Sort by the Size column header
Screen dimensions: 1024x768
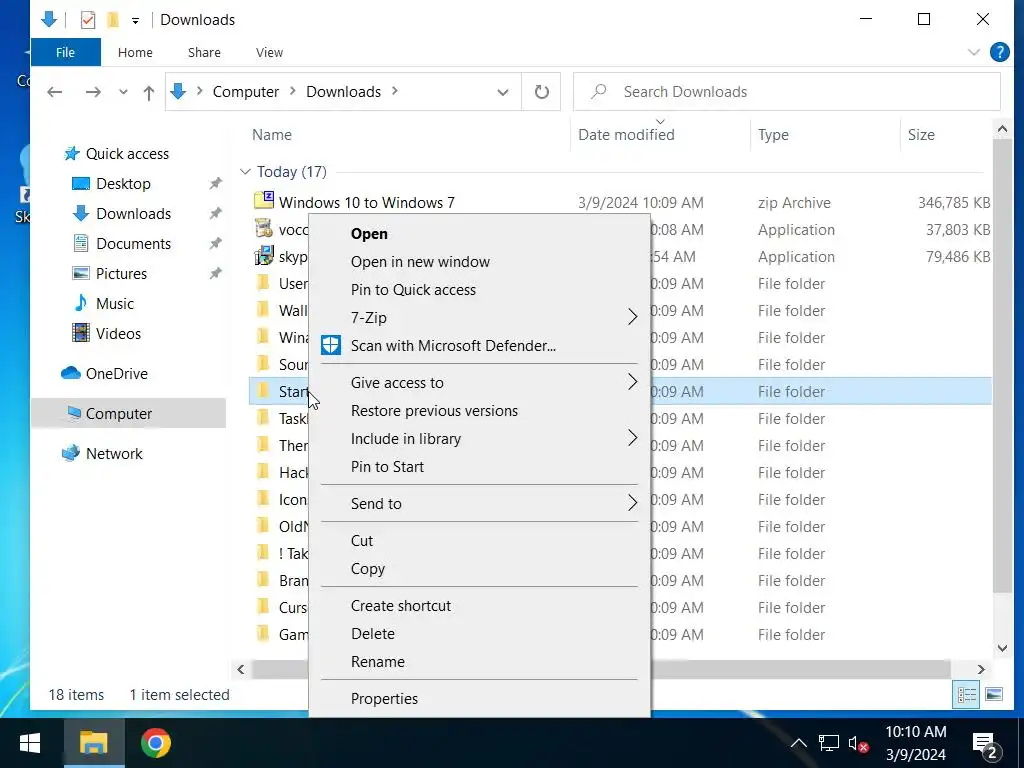pyautogui.click(x=921, y=135)
